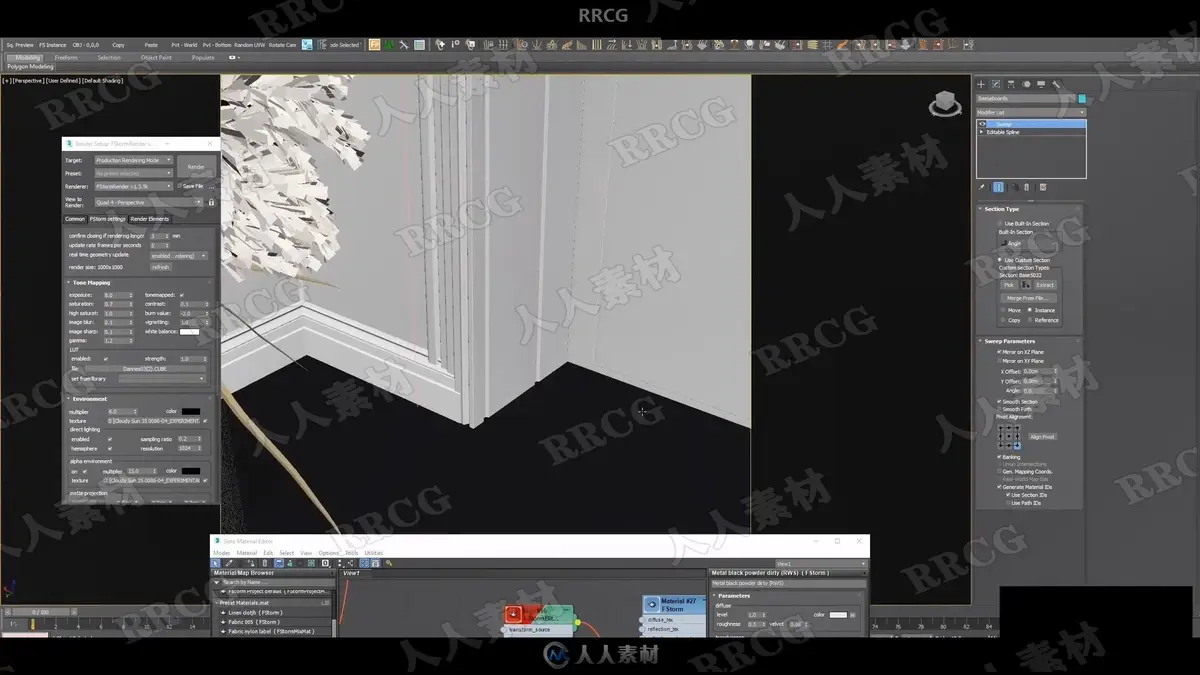Click the environment multiplier black color swatch
This screenshot has height=675, width=1200.
point(190,411)
